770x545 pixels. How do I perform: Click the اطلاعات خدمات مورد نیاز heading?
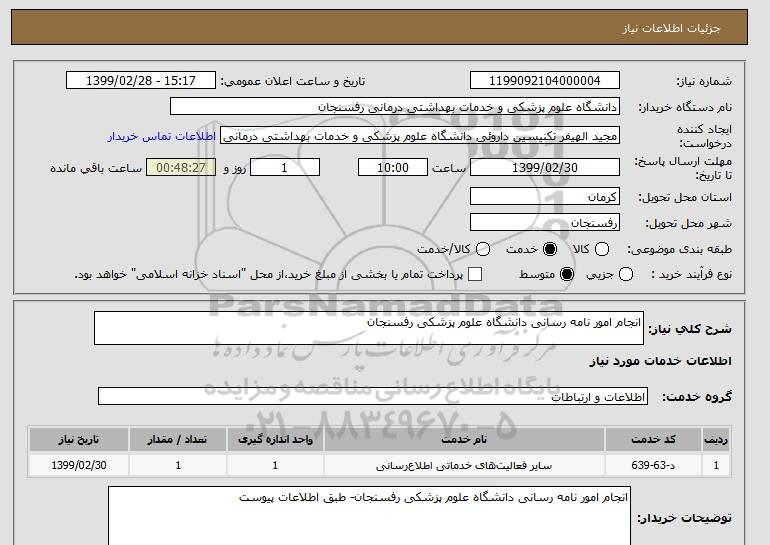point(660,361)
